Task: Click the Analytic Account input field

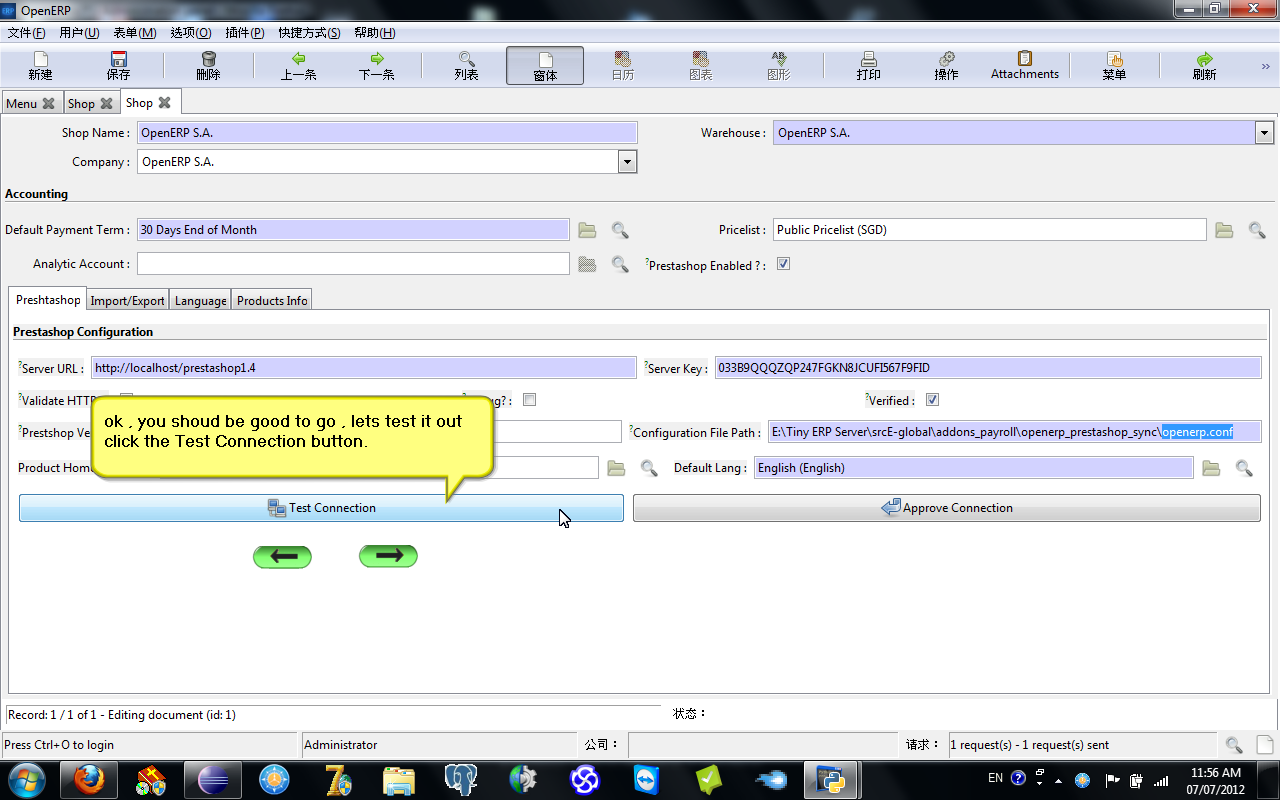Action: (x=353, y=264)
